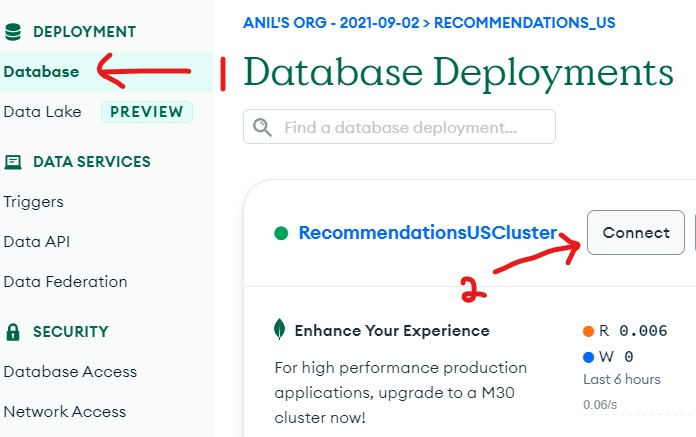
Task: Click the orange reads indicator dot
Action: [x=589, y=331]
